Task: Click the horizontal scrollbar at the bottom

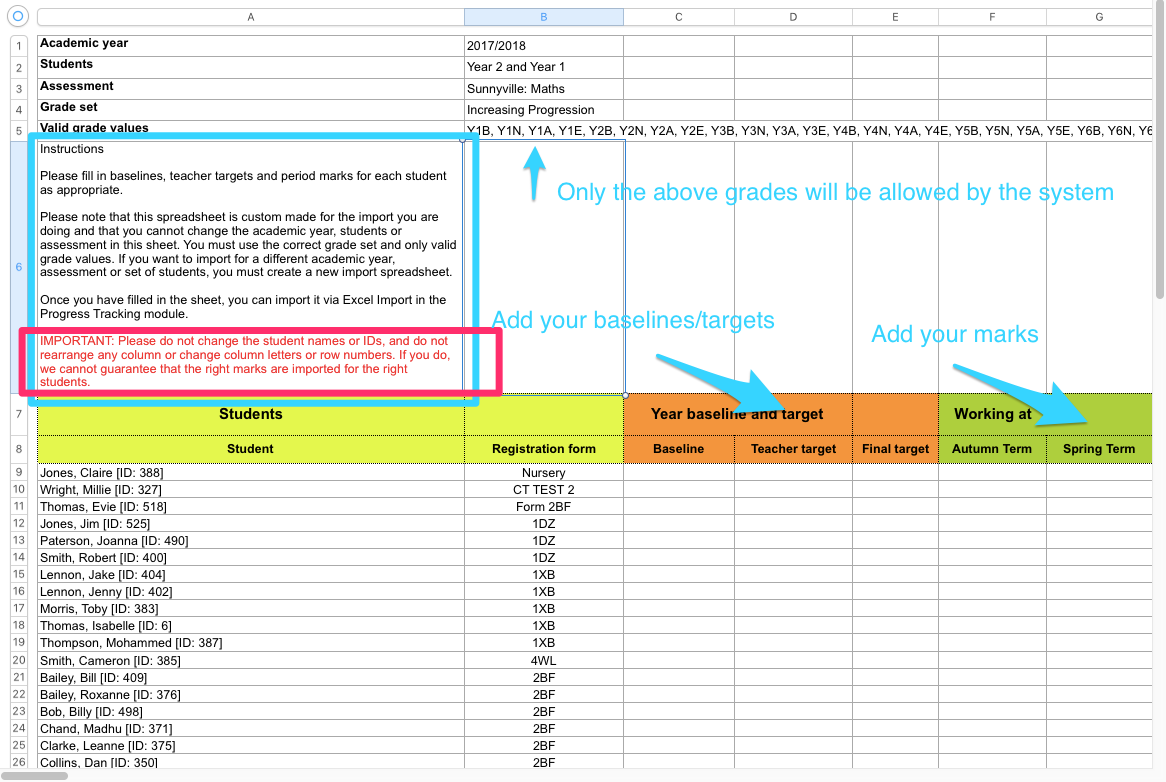Action: [x=36, y=775]
